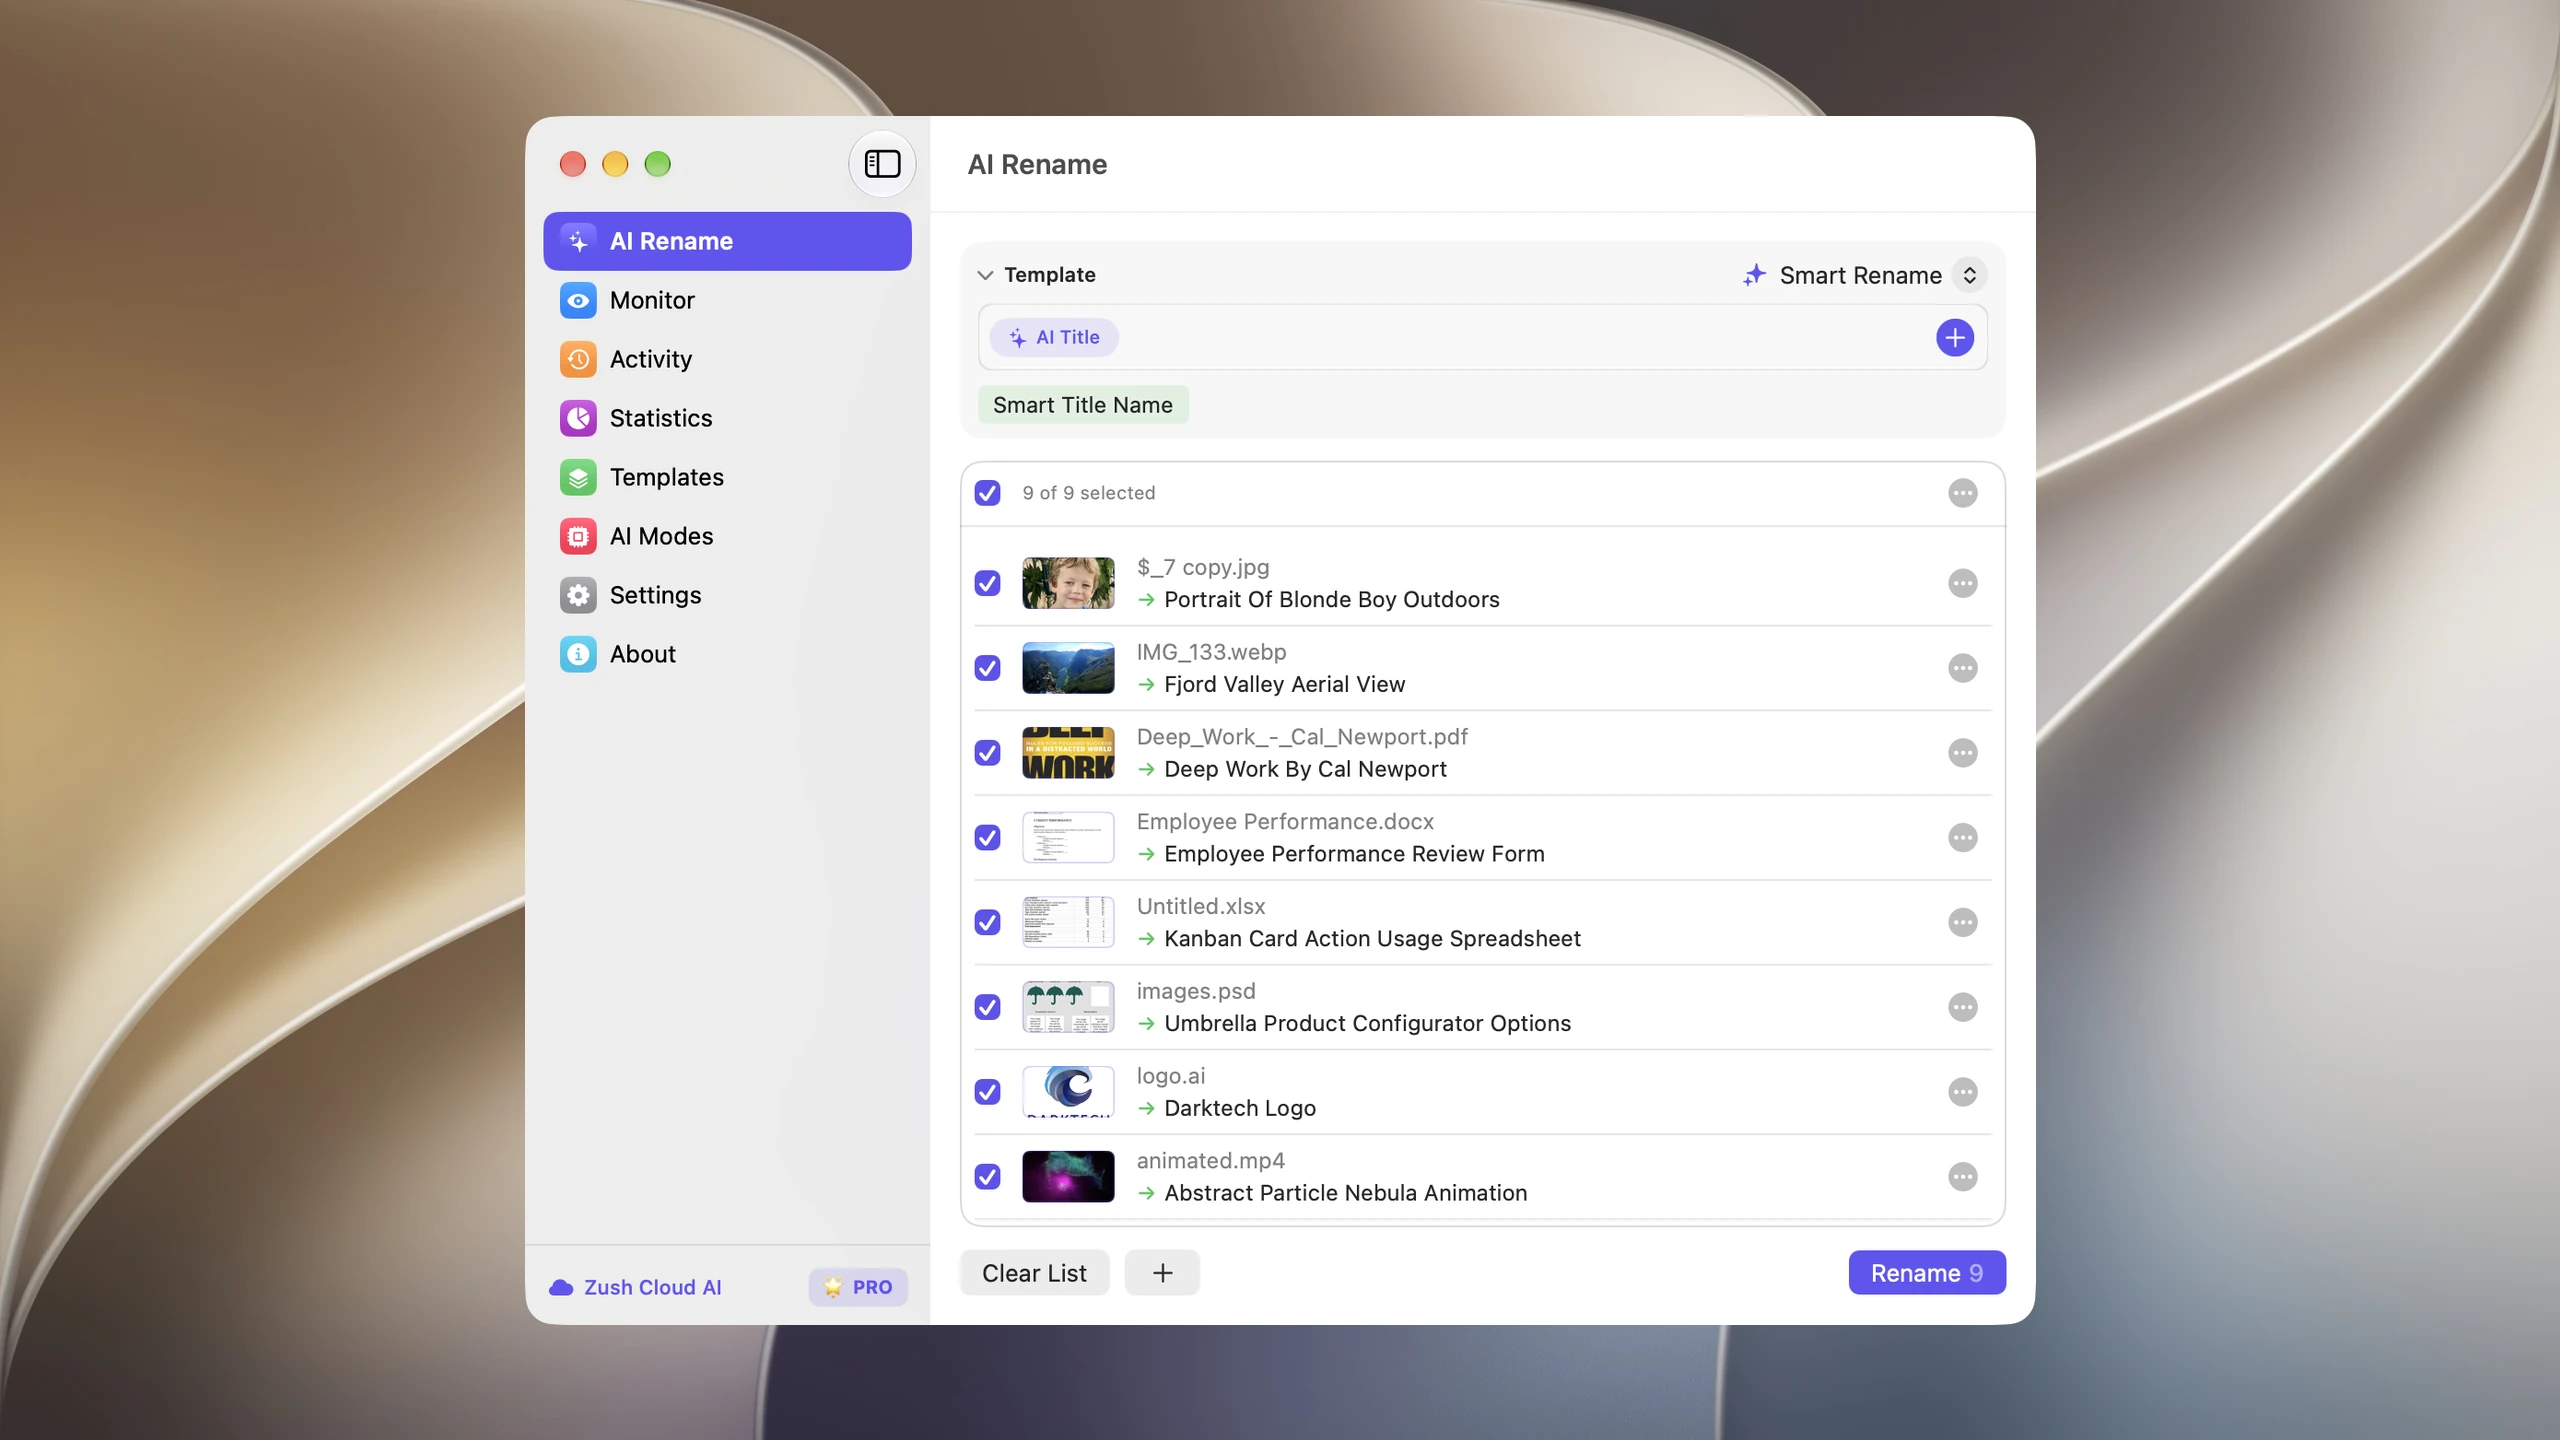Click the sparkle icon beside Smart Rename

click(1754, 275)
